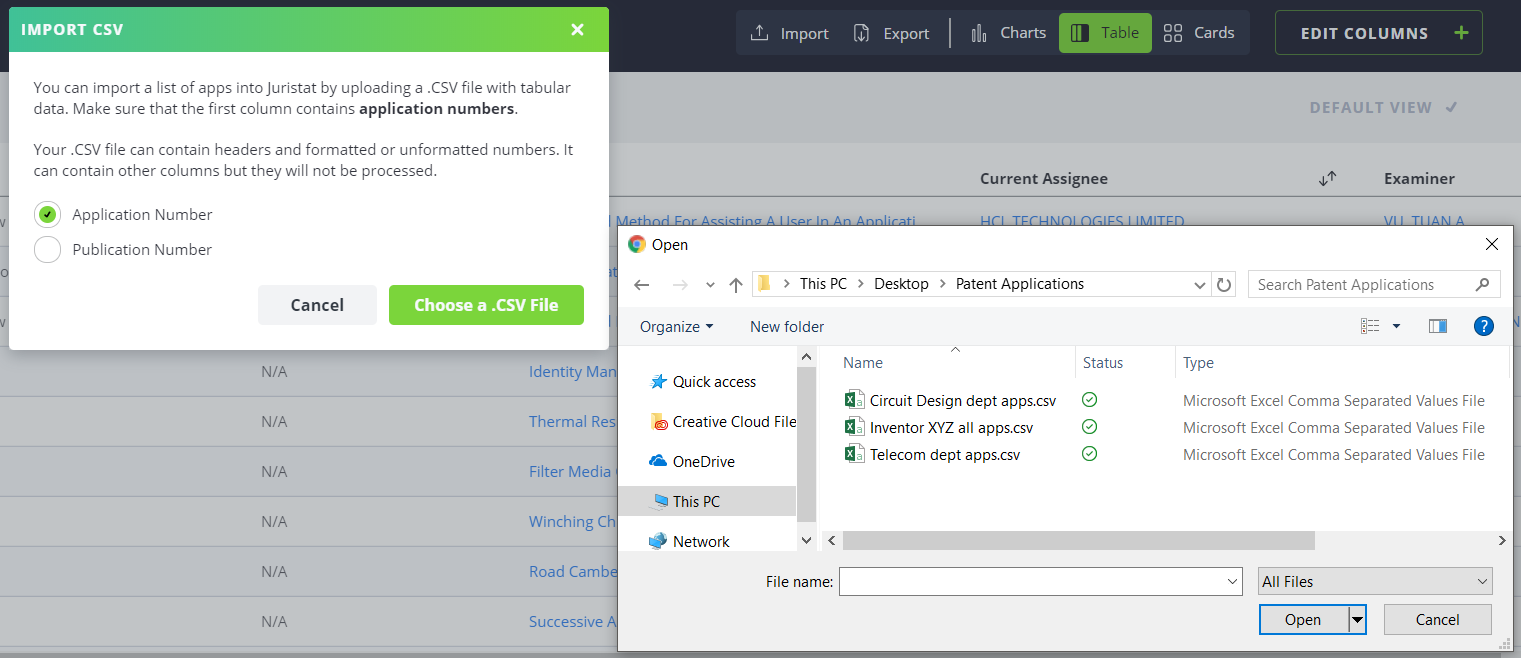Click Choose a .CSV File button
Viewport: 1521px width, 658px height.
coord(486,305)
